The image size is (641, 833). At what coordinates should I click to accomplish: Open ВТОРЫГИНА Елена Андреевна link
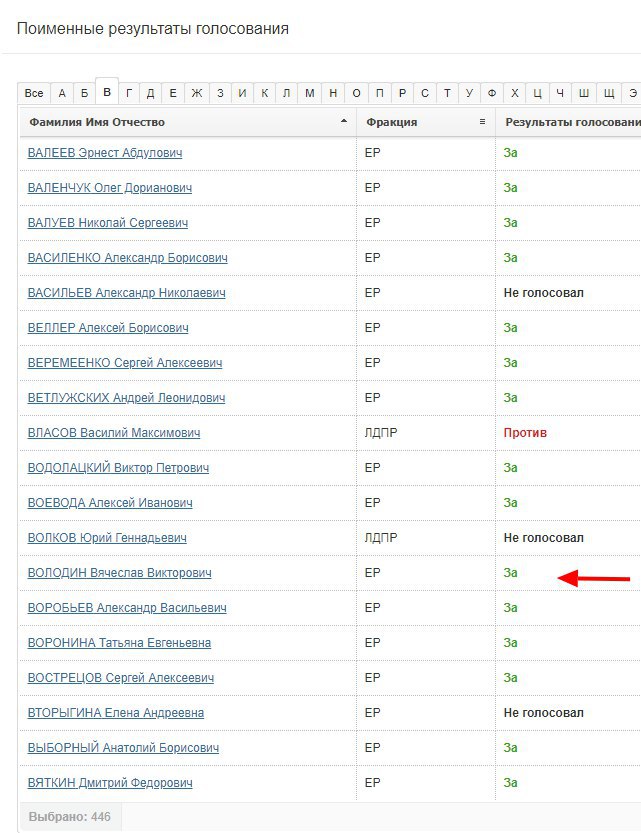(116, 713)
